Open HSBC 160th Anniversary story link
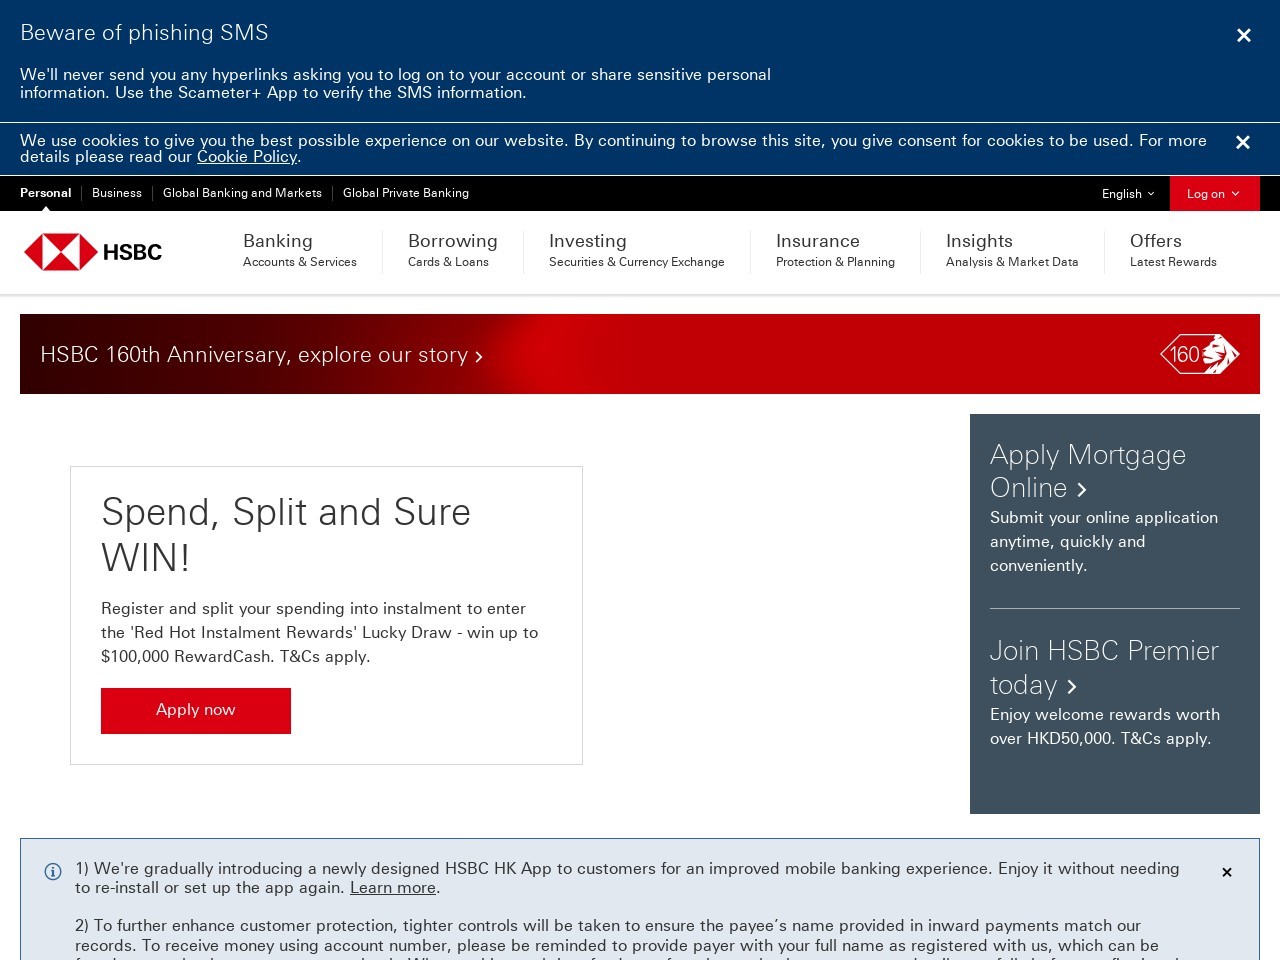The width and height of the screenshot is (1280, 960). tap(261, 355)
